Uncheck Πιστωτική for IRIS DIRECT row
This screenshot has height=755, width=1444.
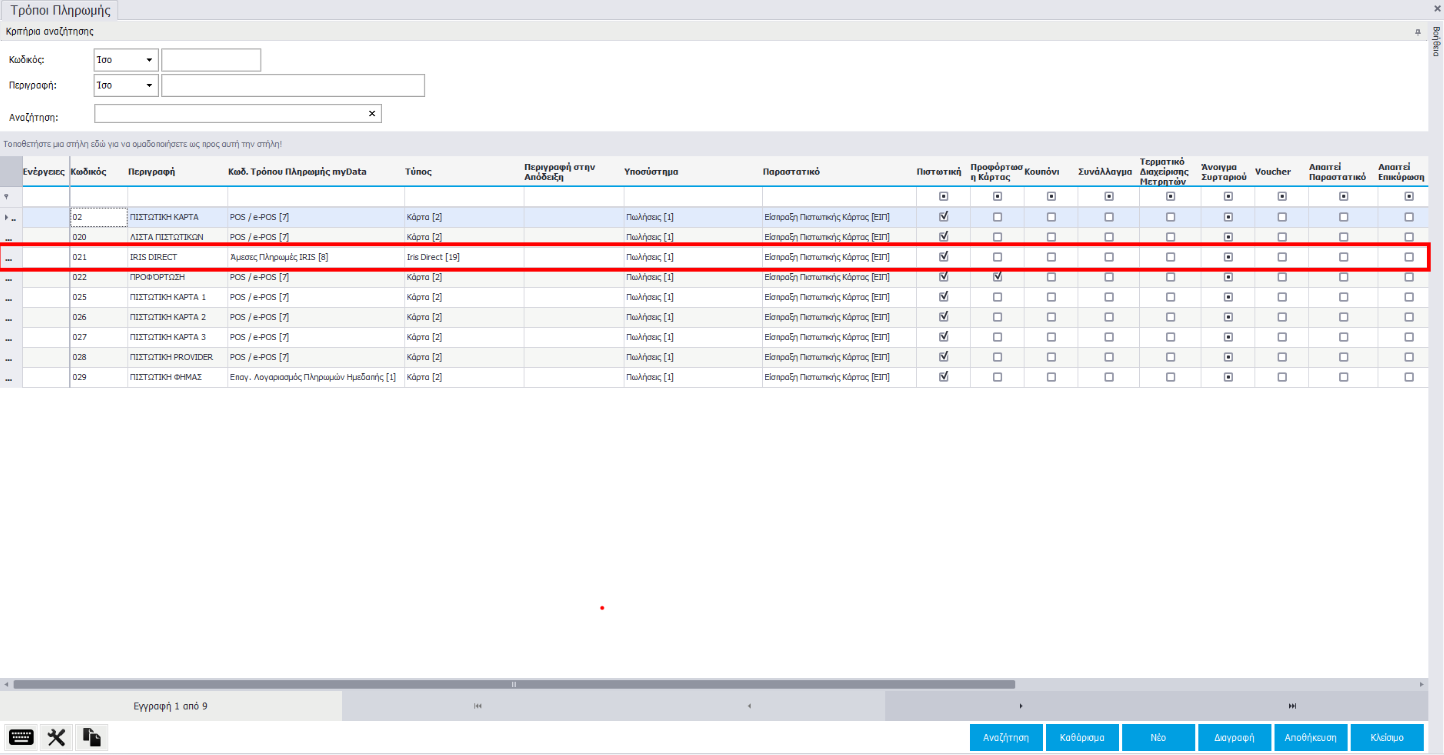(943, 257)
